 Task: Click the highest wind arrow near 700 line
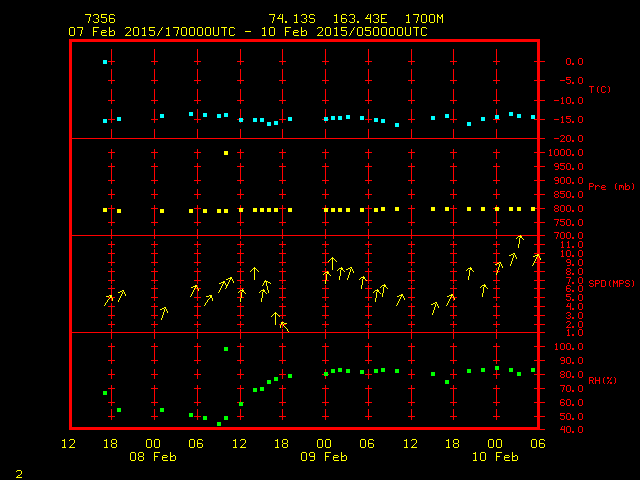coord(519,241)
